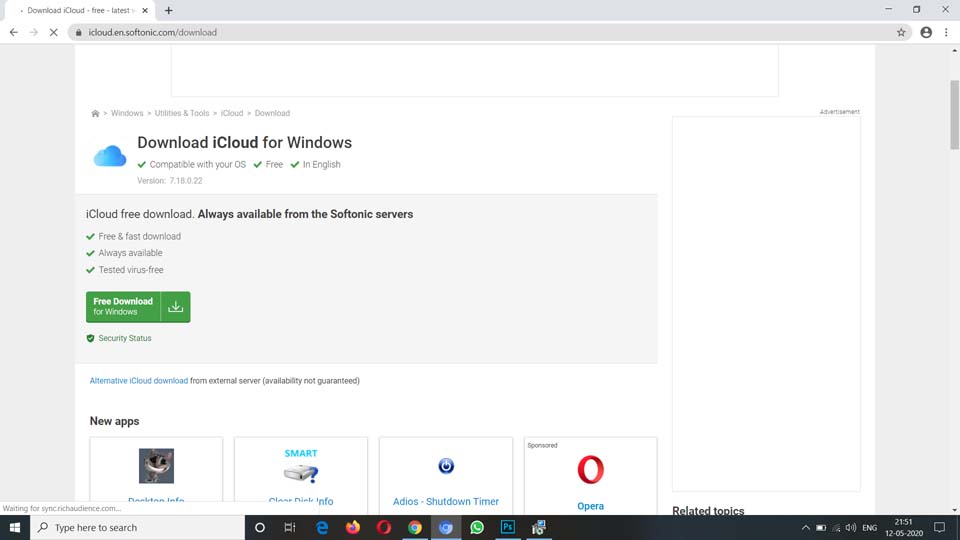This screenshot has height=540, width=960.
Task: Open the volume speaker tray icon
Action: [x=851, y=528]
